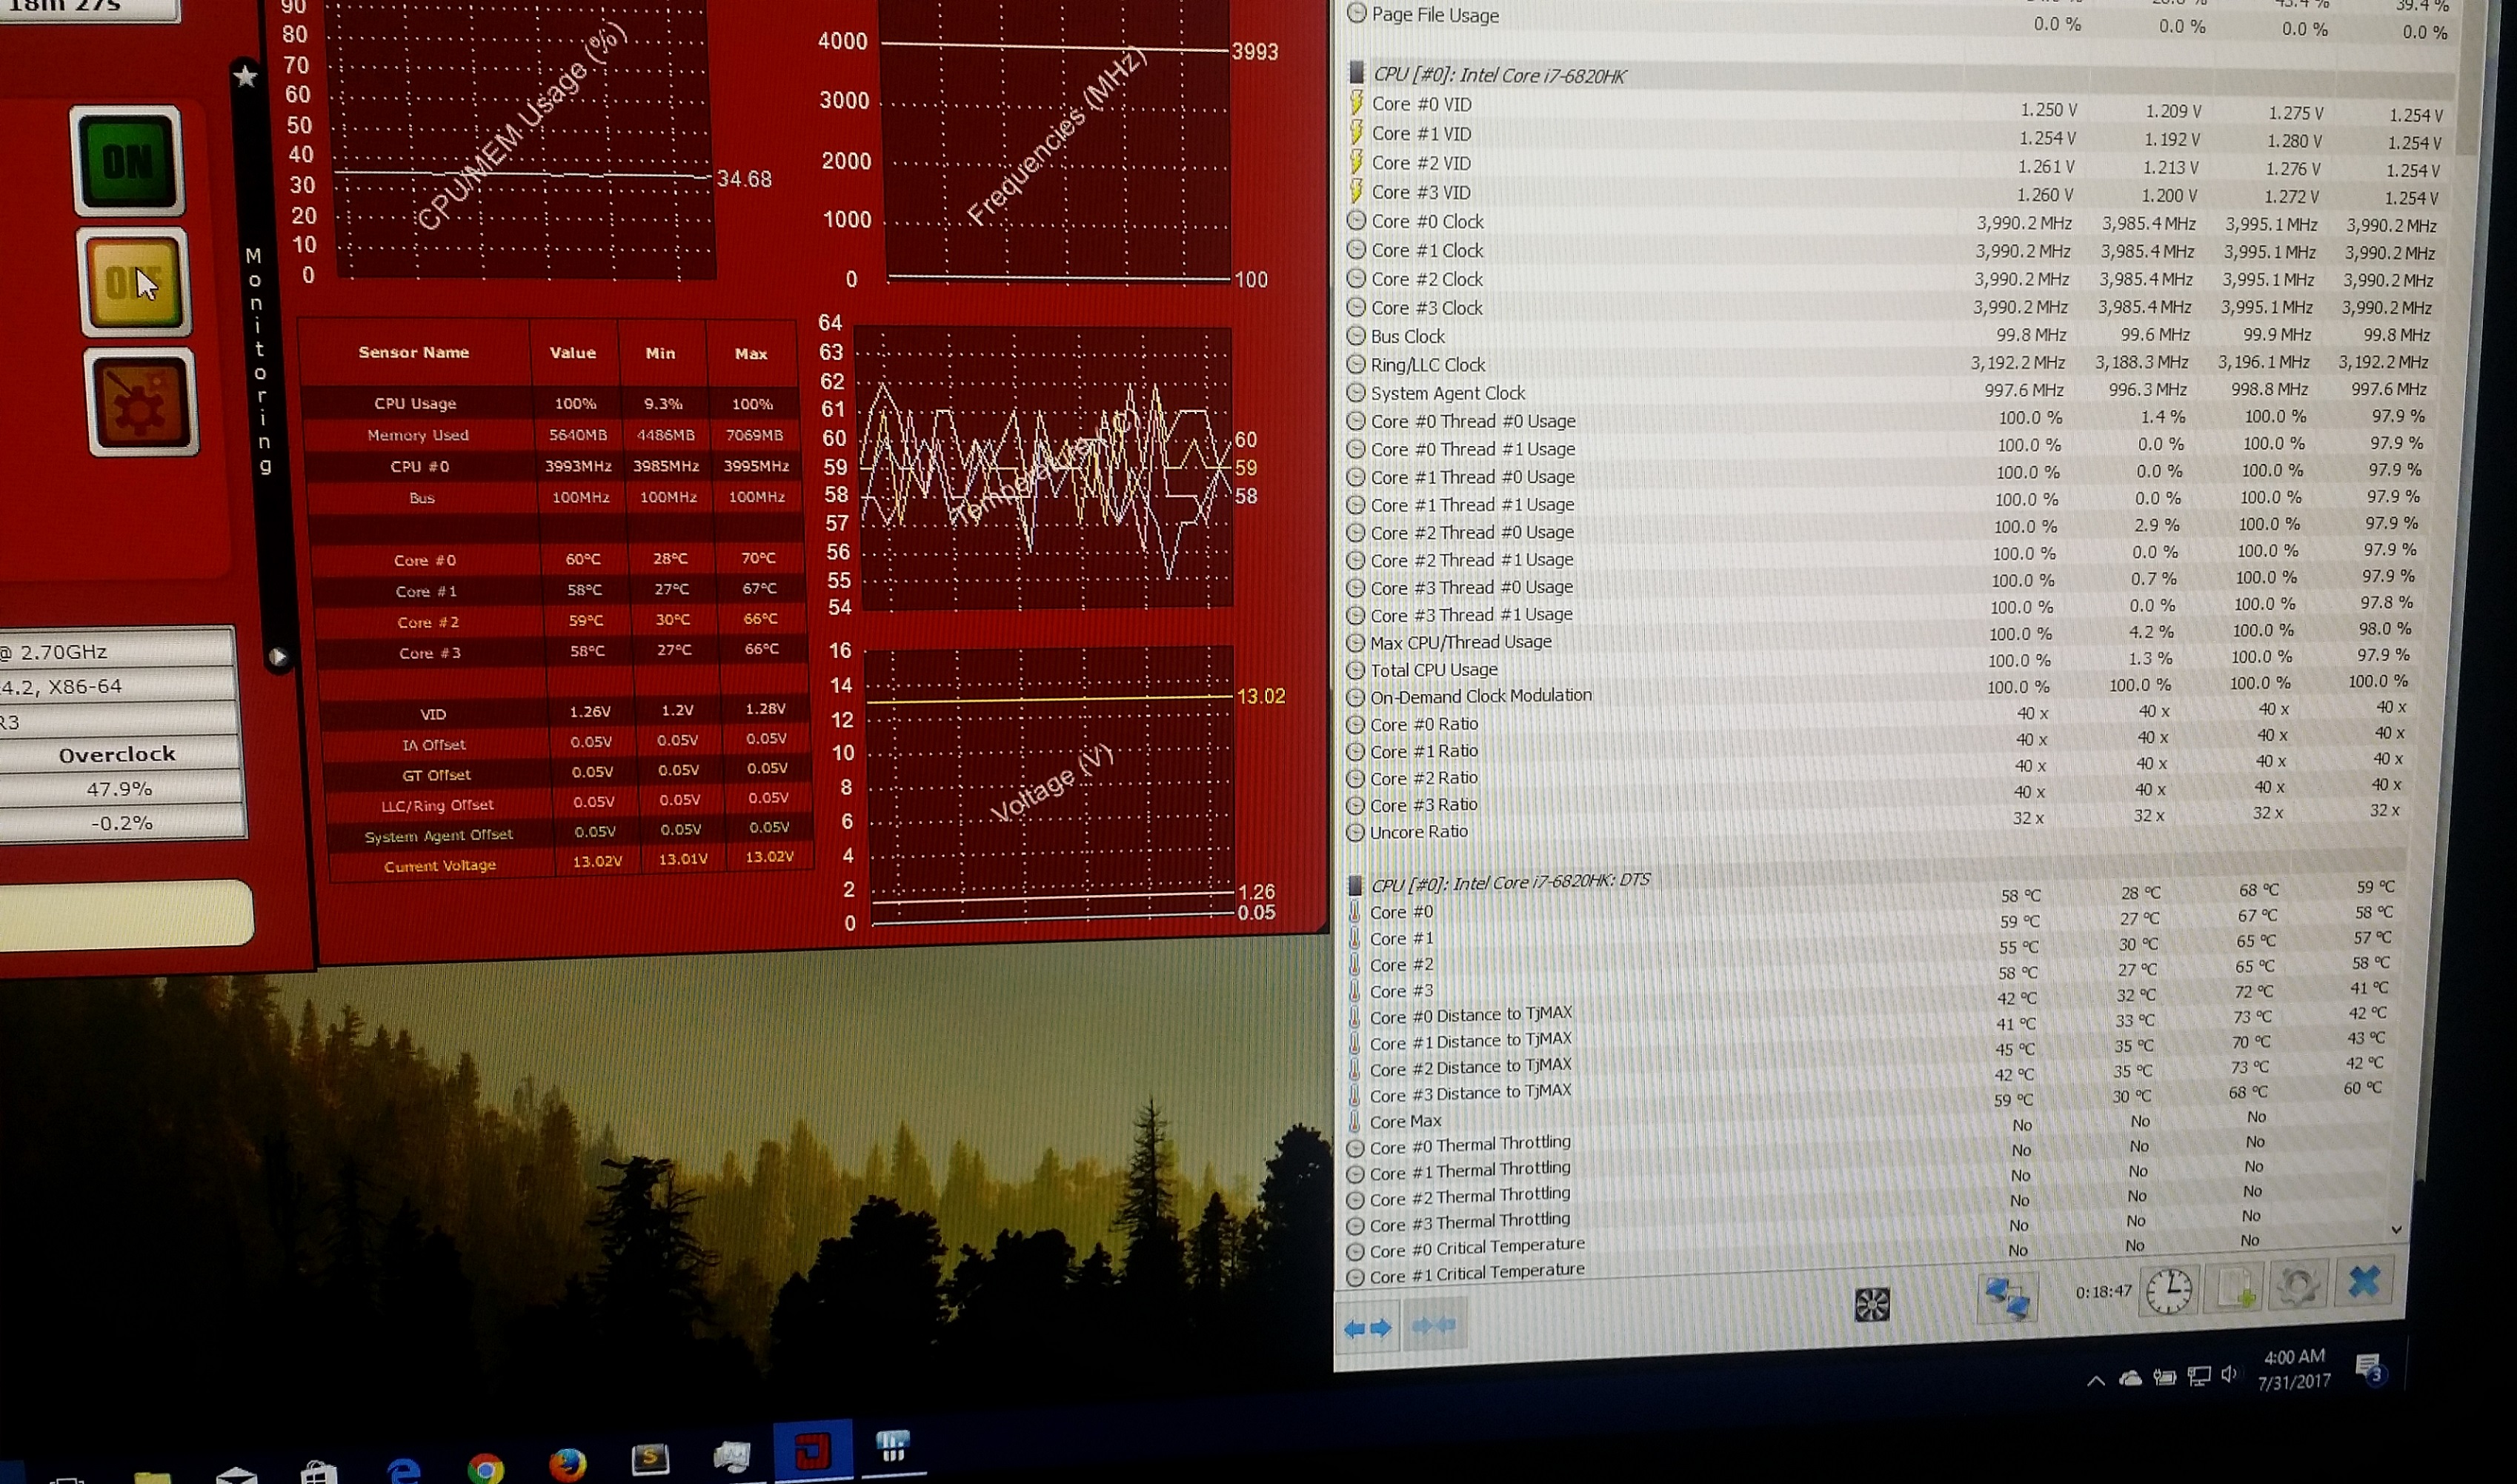This screenshot has width=2517, height=1484.
Task: Show hidden system tray icons chevron
Action: (x=2096, y=1381)
